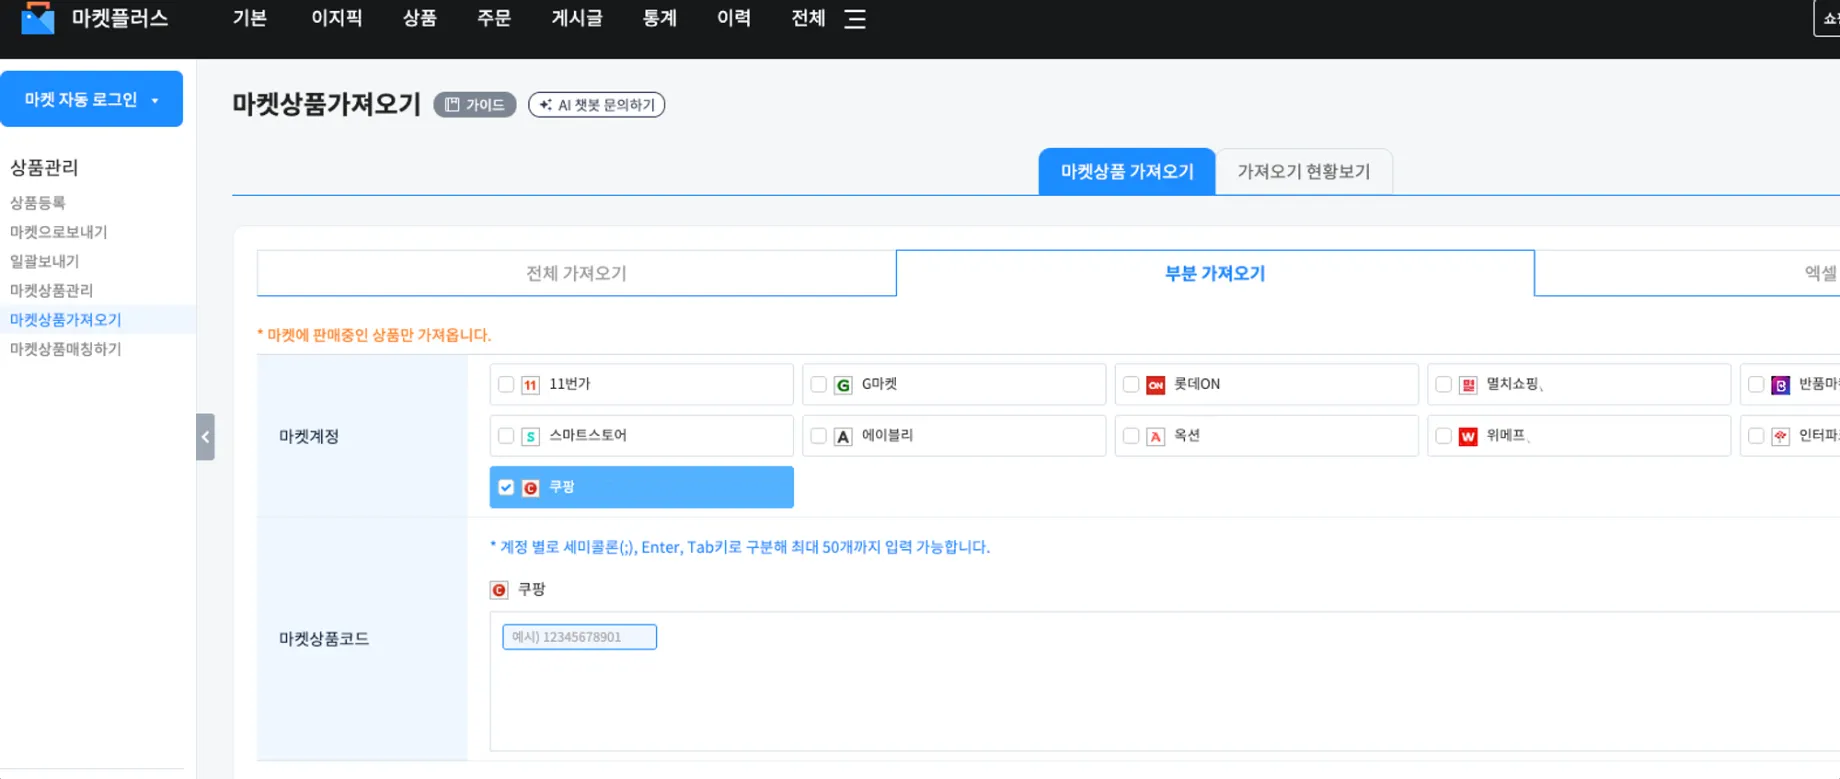1840x779 pixels.
Task: Click the 마켓계정 row label
Action: point(309,437)
